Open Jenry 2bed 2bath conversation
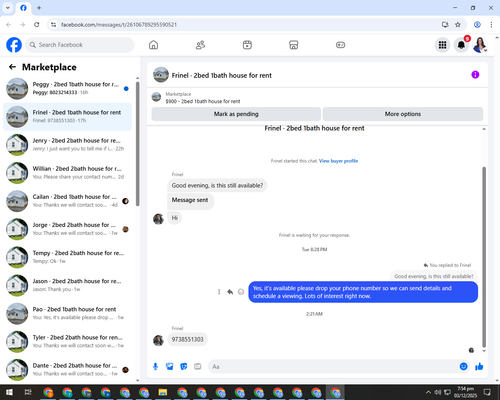This screenshot has height=400, width=500. pyautogui.click(x=68, y=145)
